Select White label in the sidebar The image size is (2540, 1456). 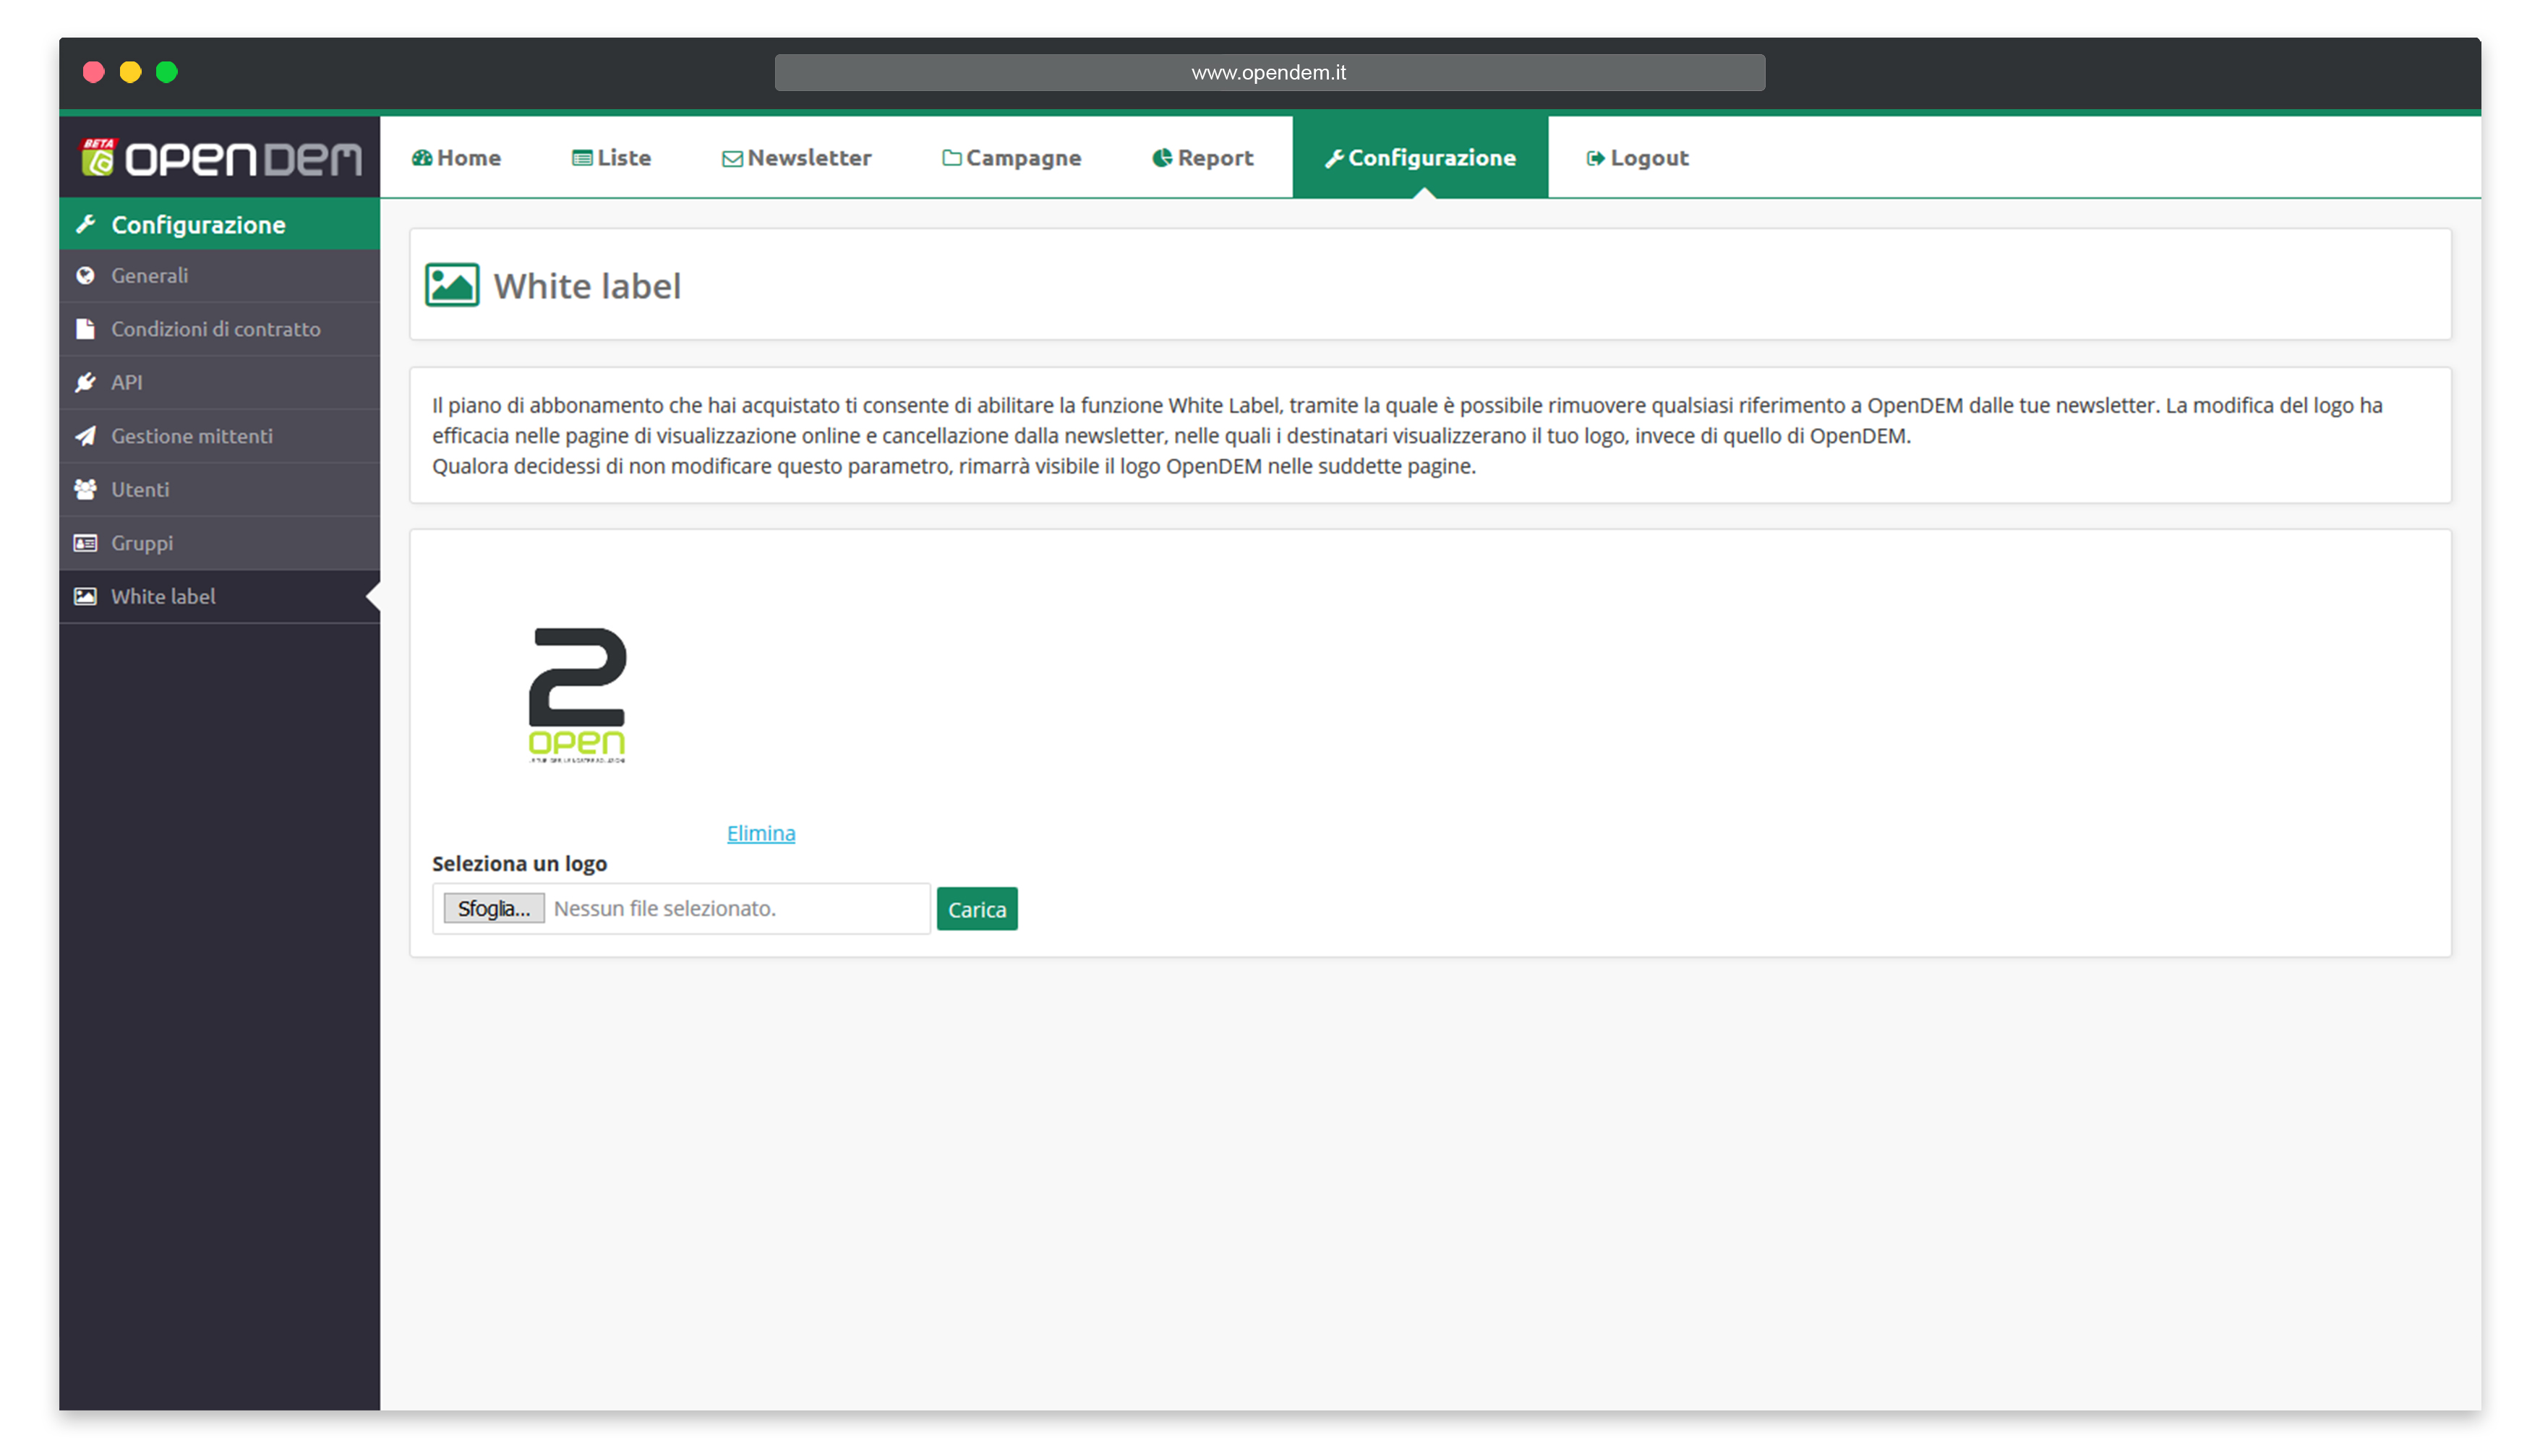tap(220, 596)
